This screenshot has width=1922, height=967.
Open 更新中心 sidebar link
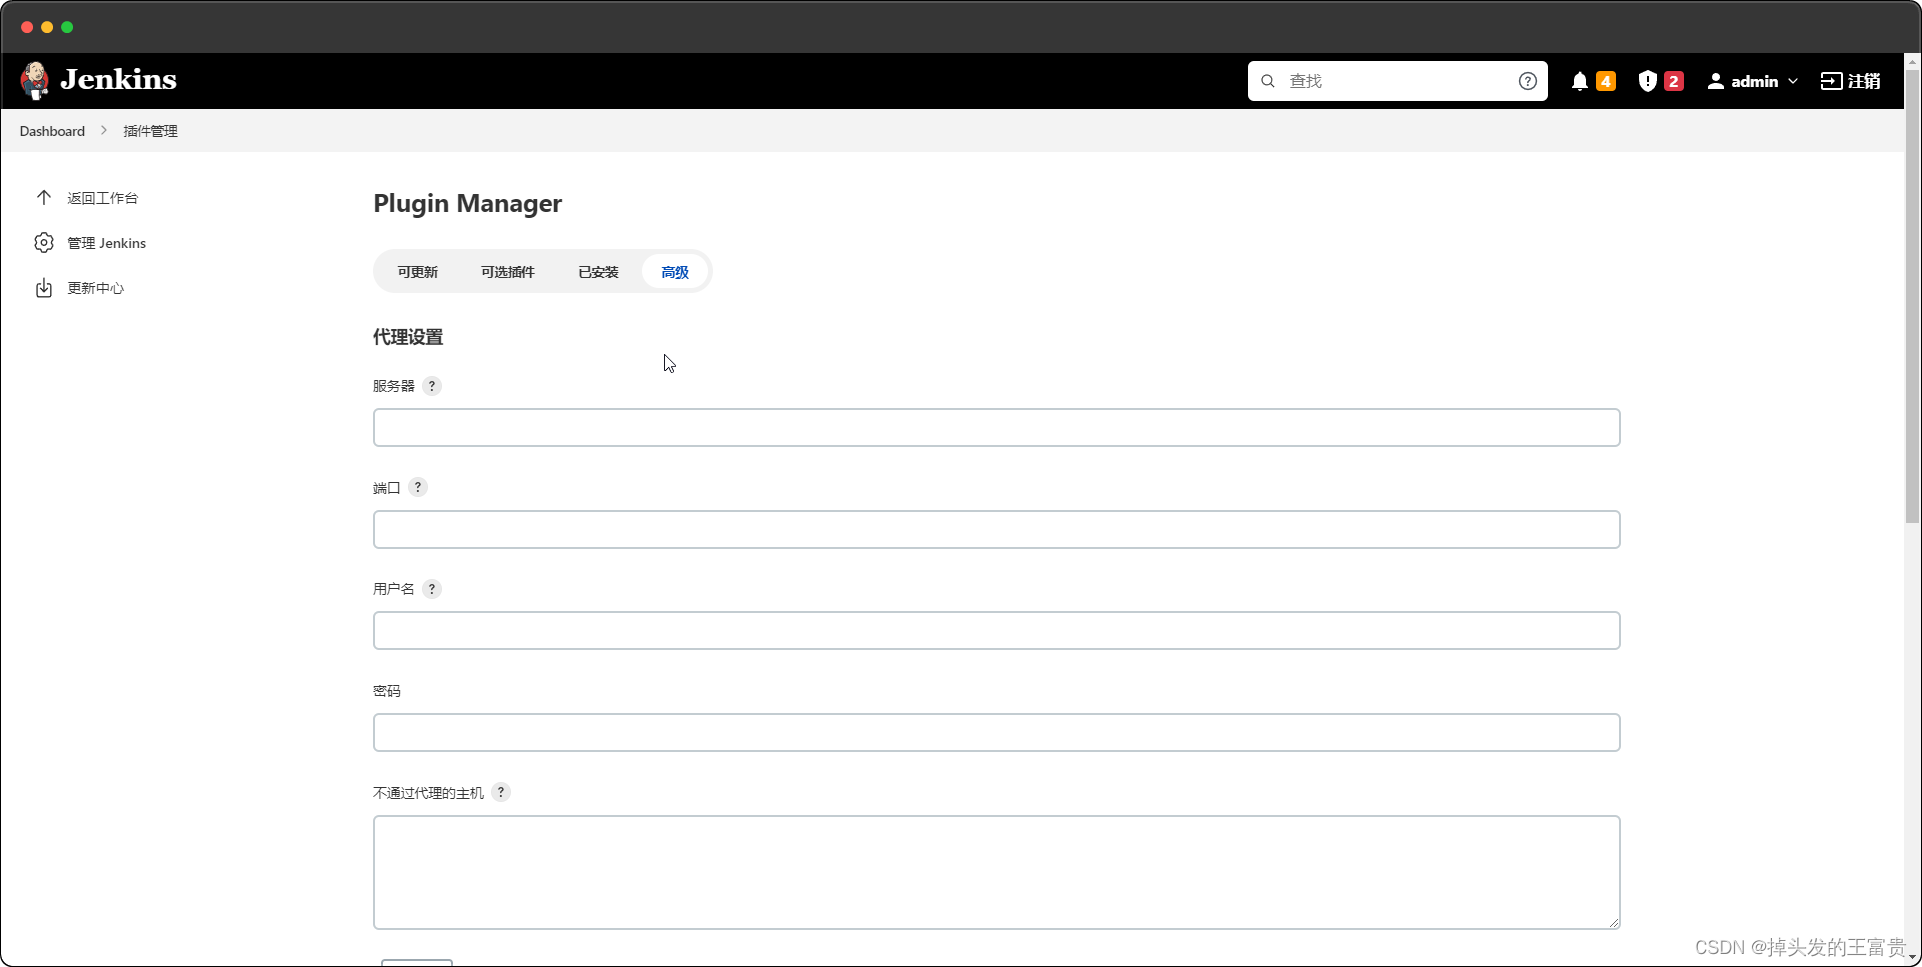coord(95,288)
